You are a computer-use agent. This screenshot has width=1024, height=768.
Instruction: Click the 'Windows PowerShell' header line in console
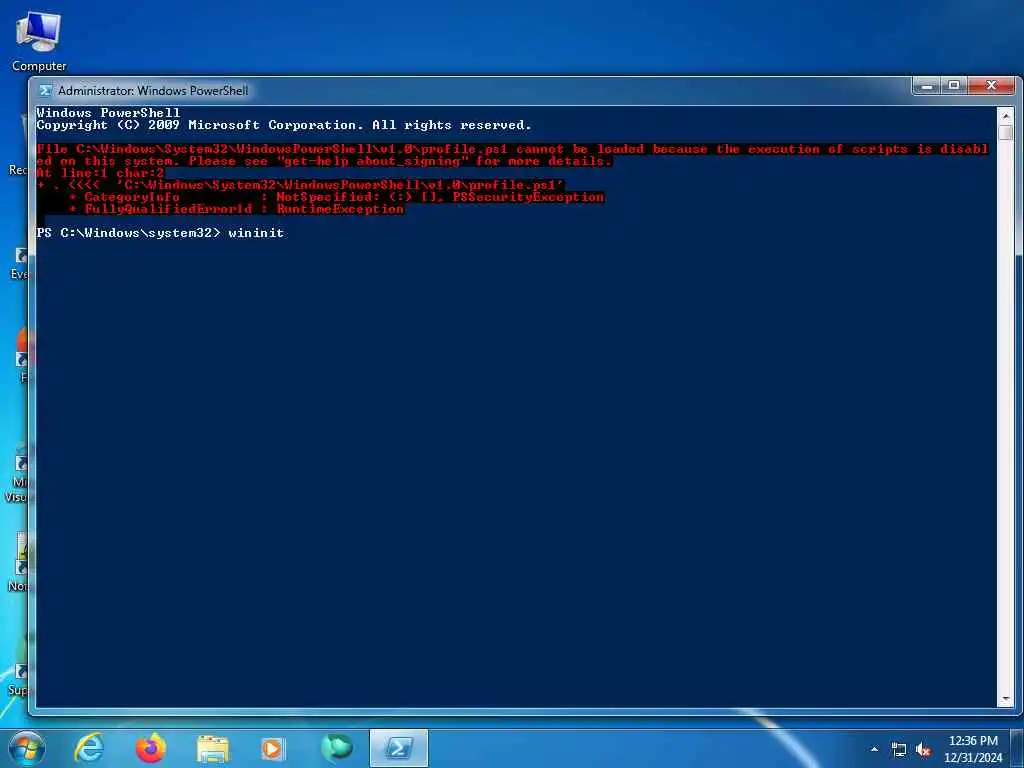click(x=108, y=113)
